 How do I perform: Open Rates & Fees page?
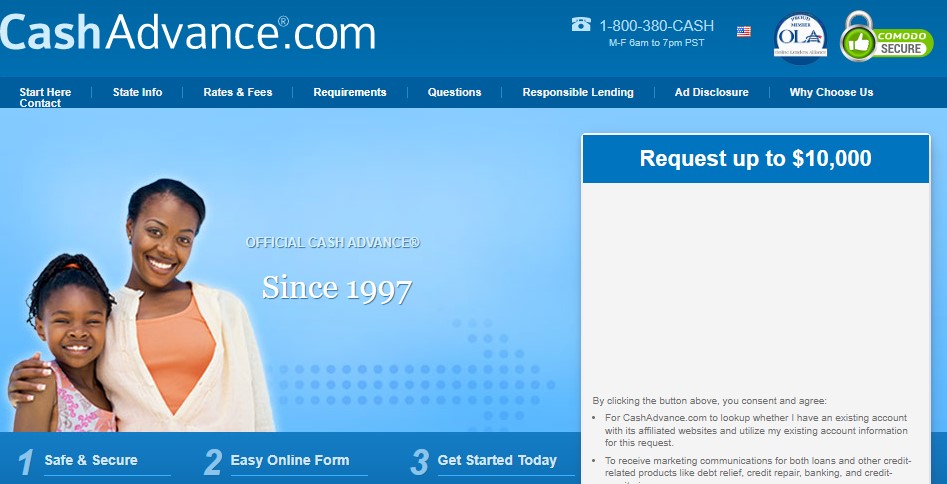[238, 92]
